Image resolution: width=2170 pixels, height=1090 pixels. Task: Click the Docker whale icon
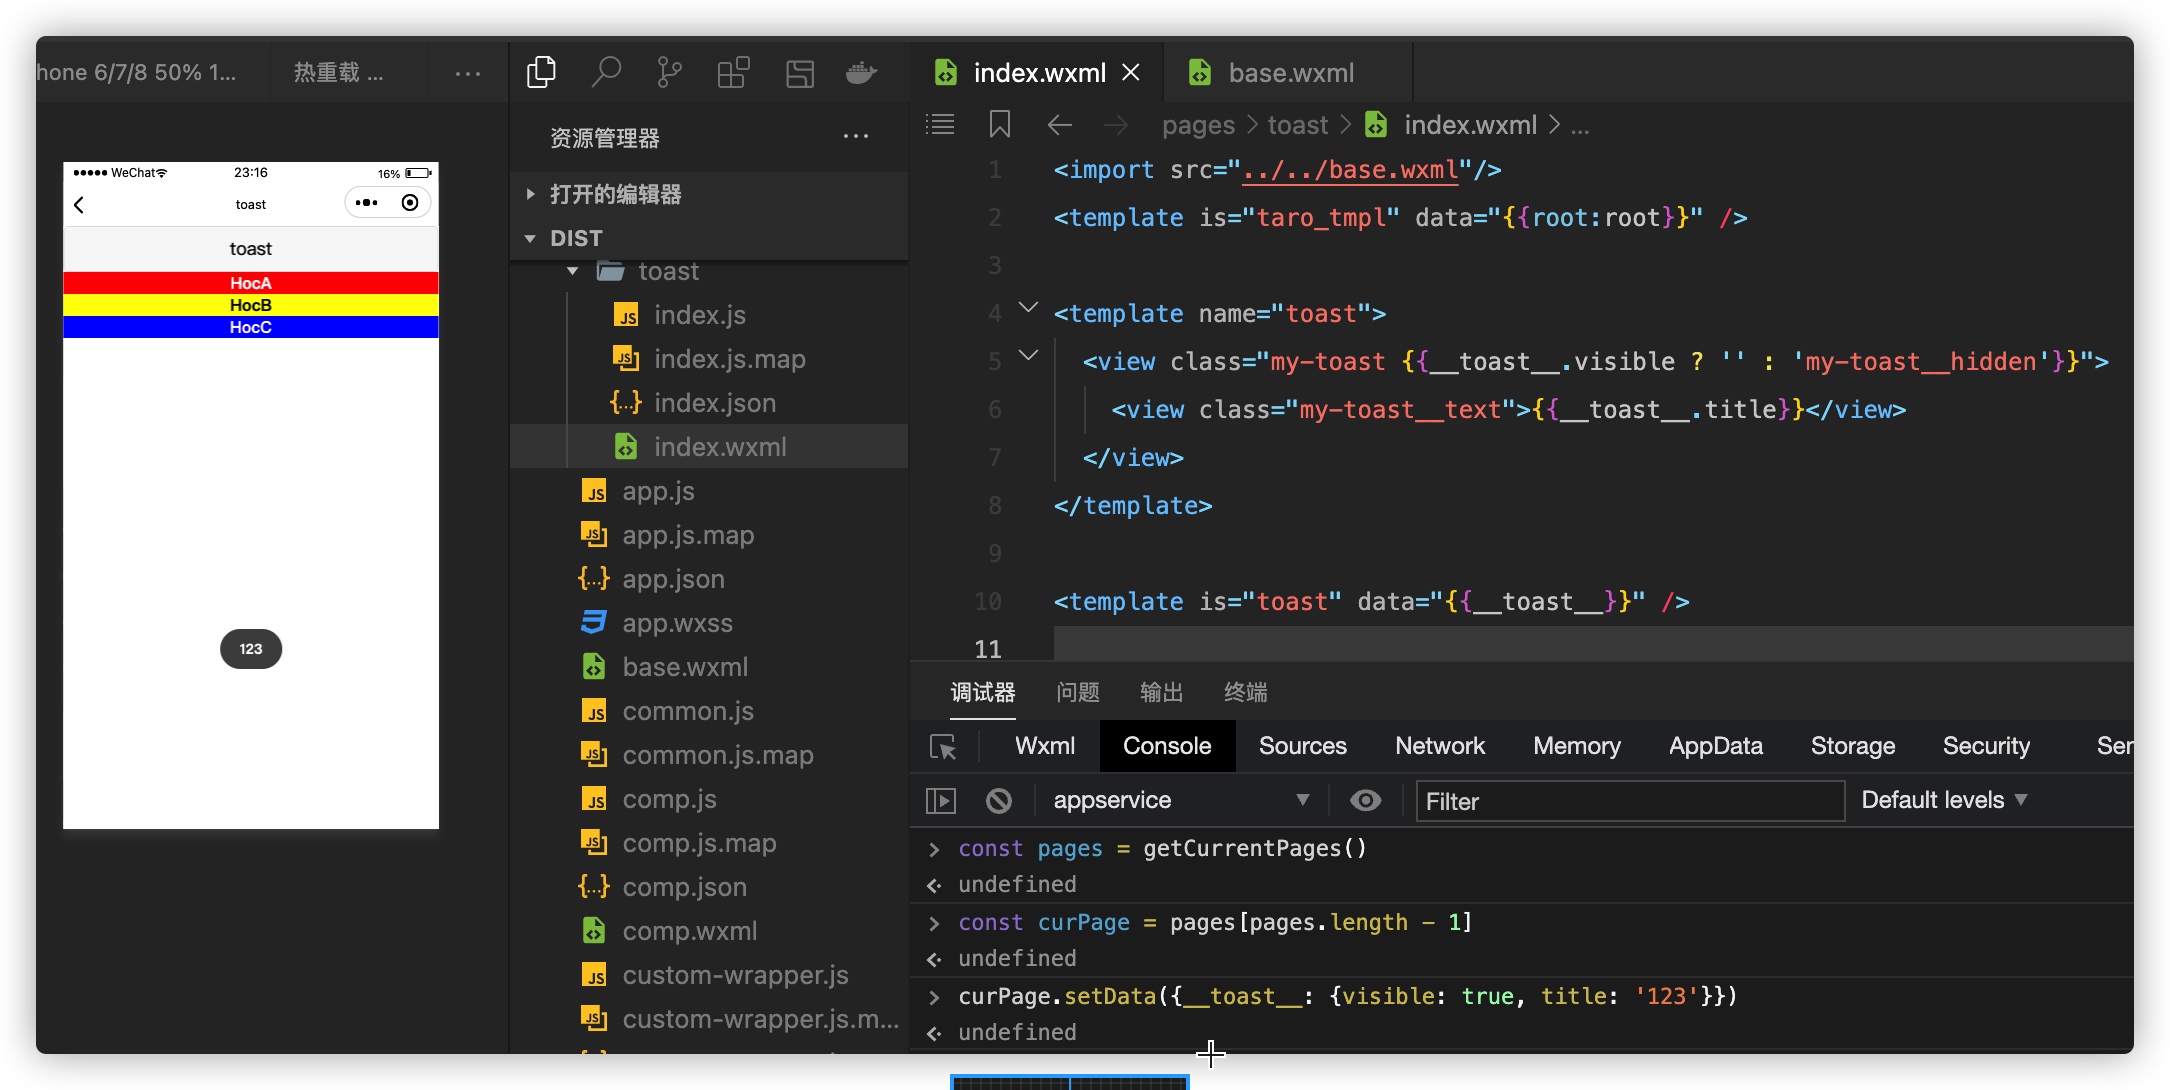[x=861, y=72]
